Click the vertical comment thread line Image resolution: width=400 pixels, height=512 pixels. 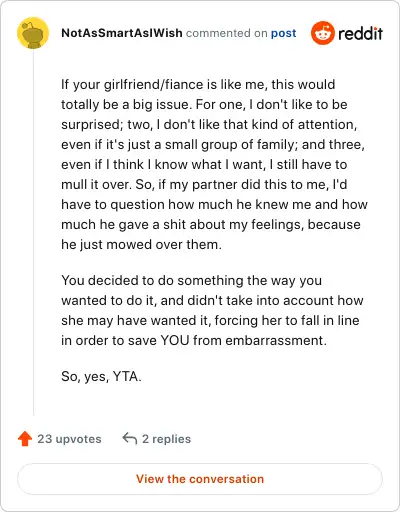click(x=33, y=232)
